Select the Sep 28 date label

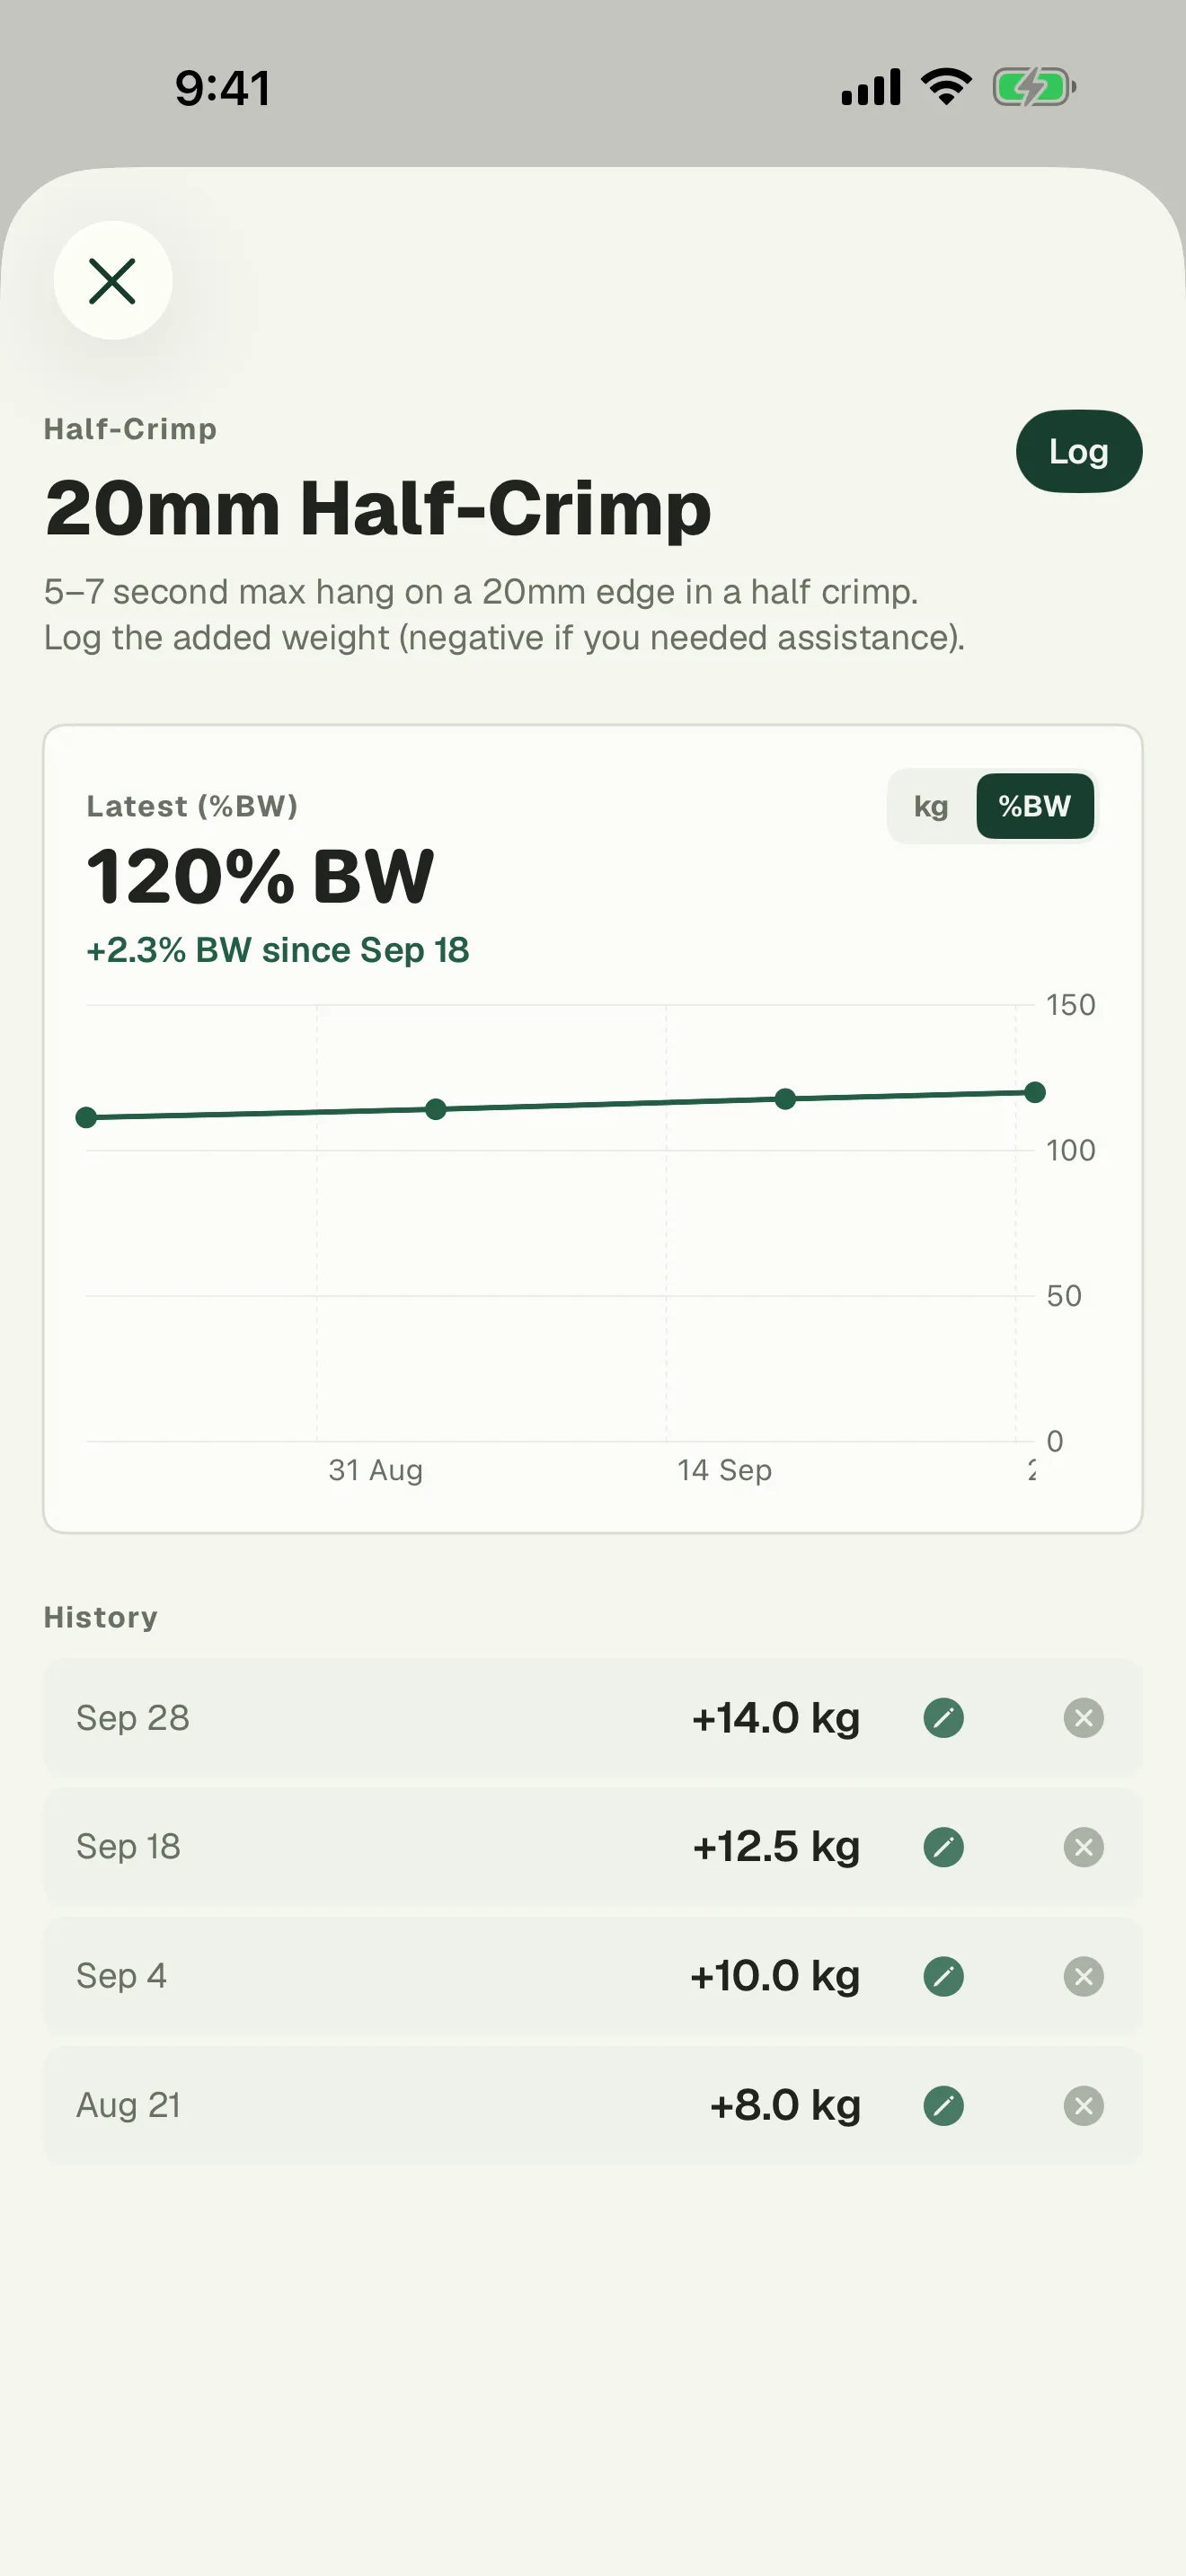pos(132,1718)
